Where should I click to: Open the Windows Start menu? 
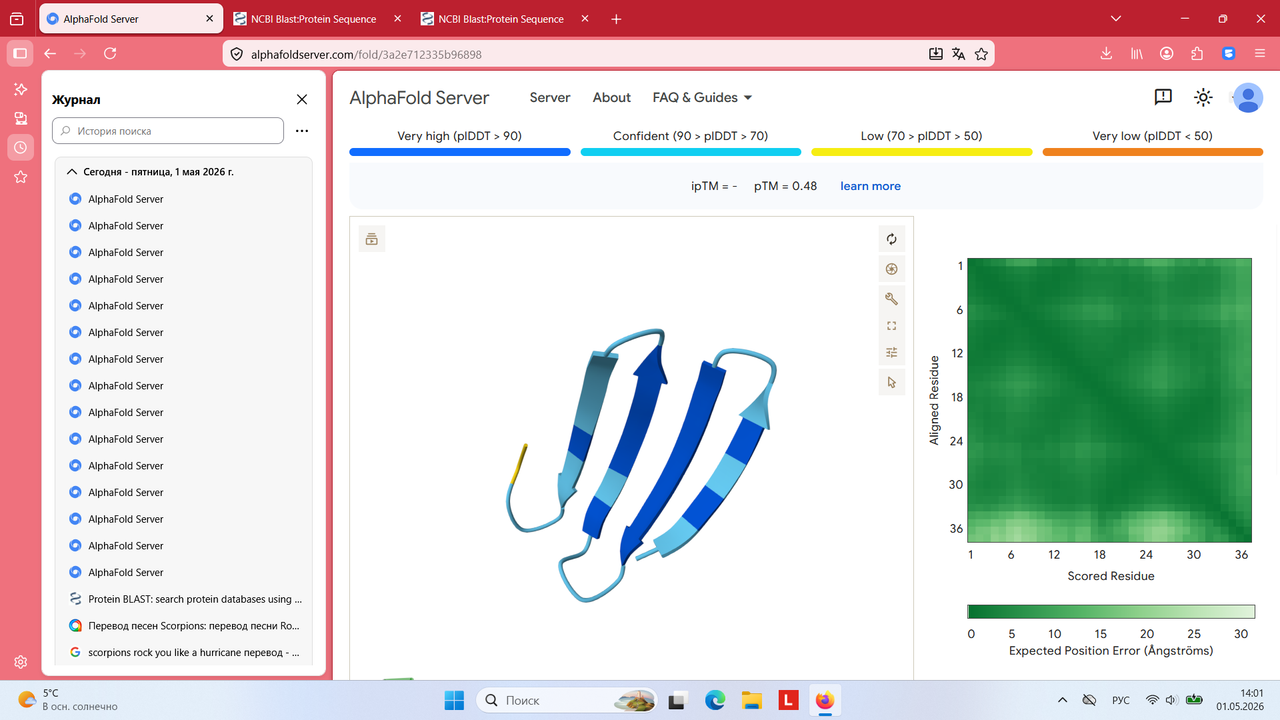[x=454, y=700]
